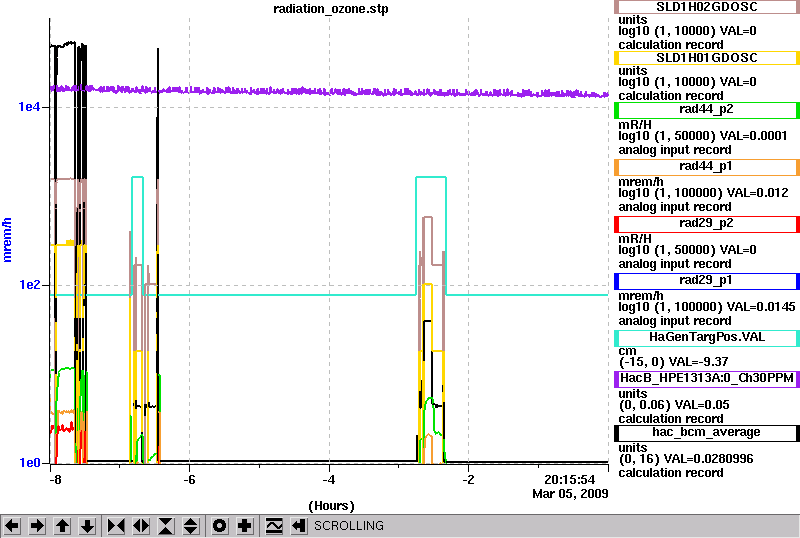Zoom out on the time axis (outward arrows)
This screenshot has height=538, width=800.
click(x=141, y=526)
